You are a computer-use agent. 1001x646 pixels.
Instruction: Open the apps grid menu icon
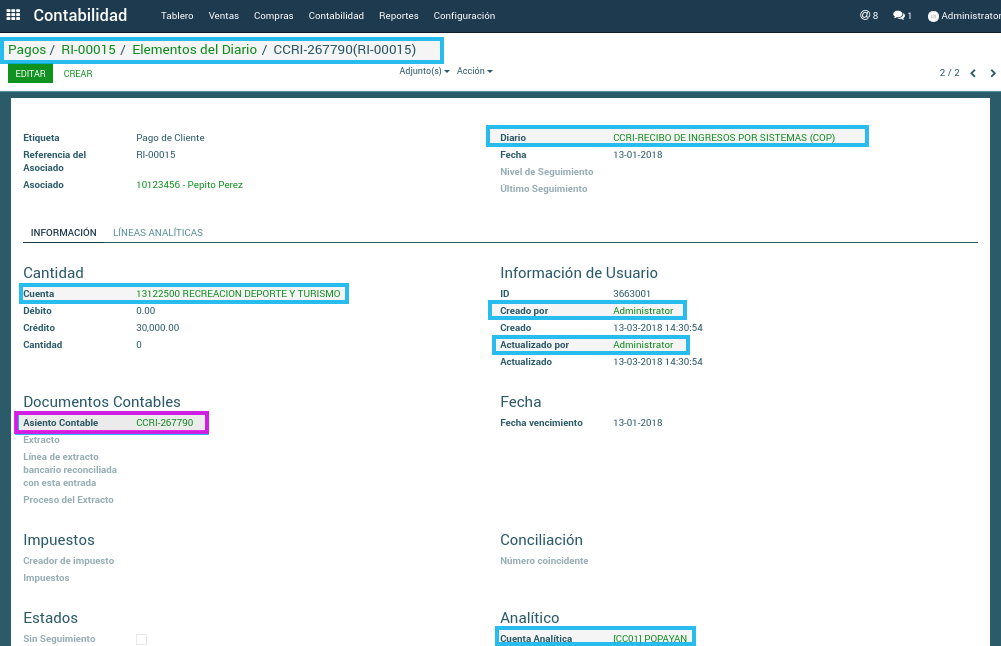tap(13, 16)
